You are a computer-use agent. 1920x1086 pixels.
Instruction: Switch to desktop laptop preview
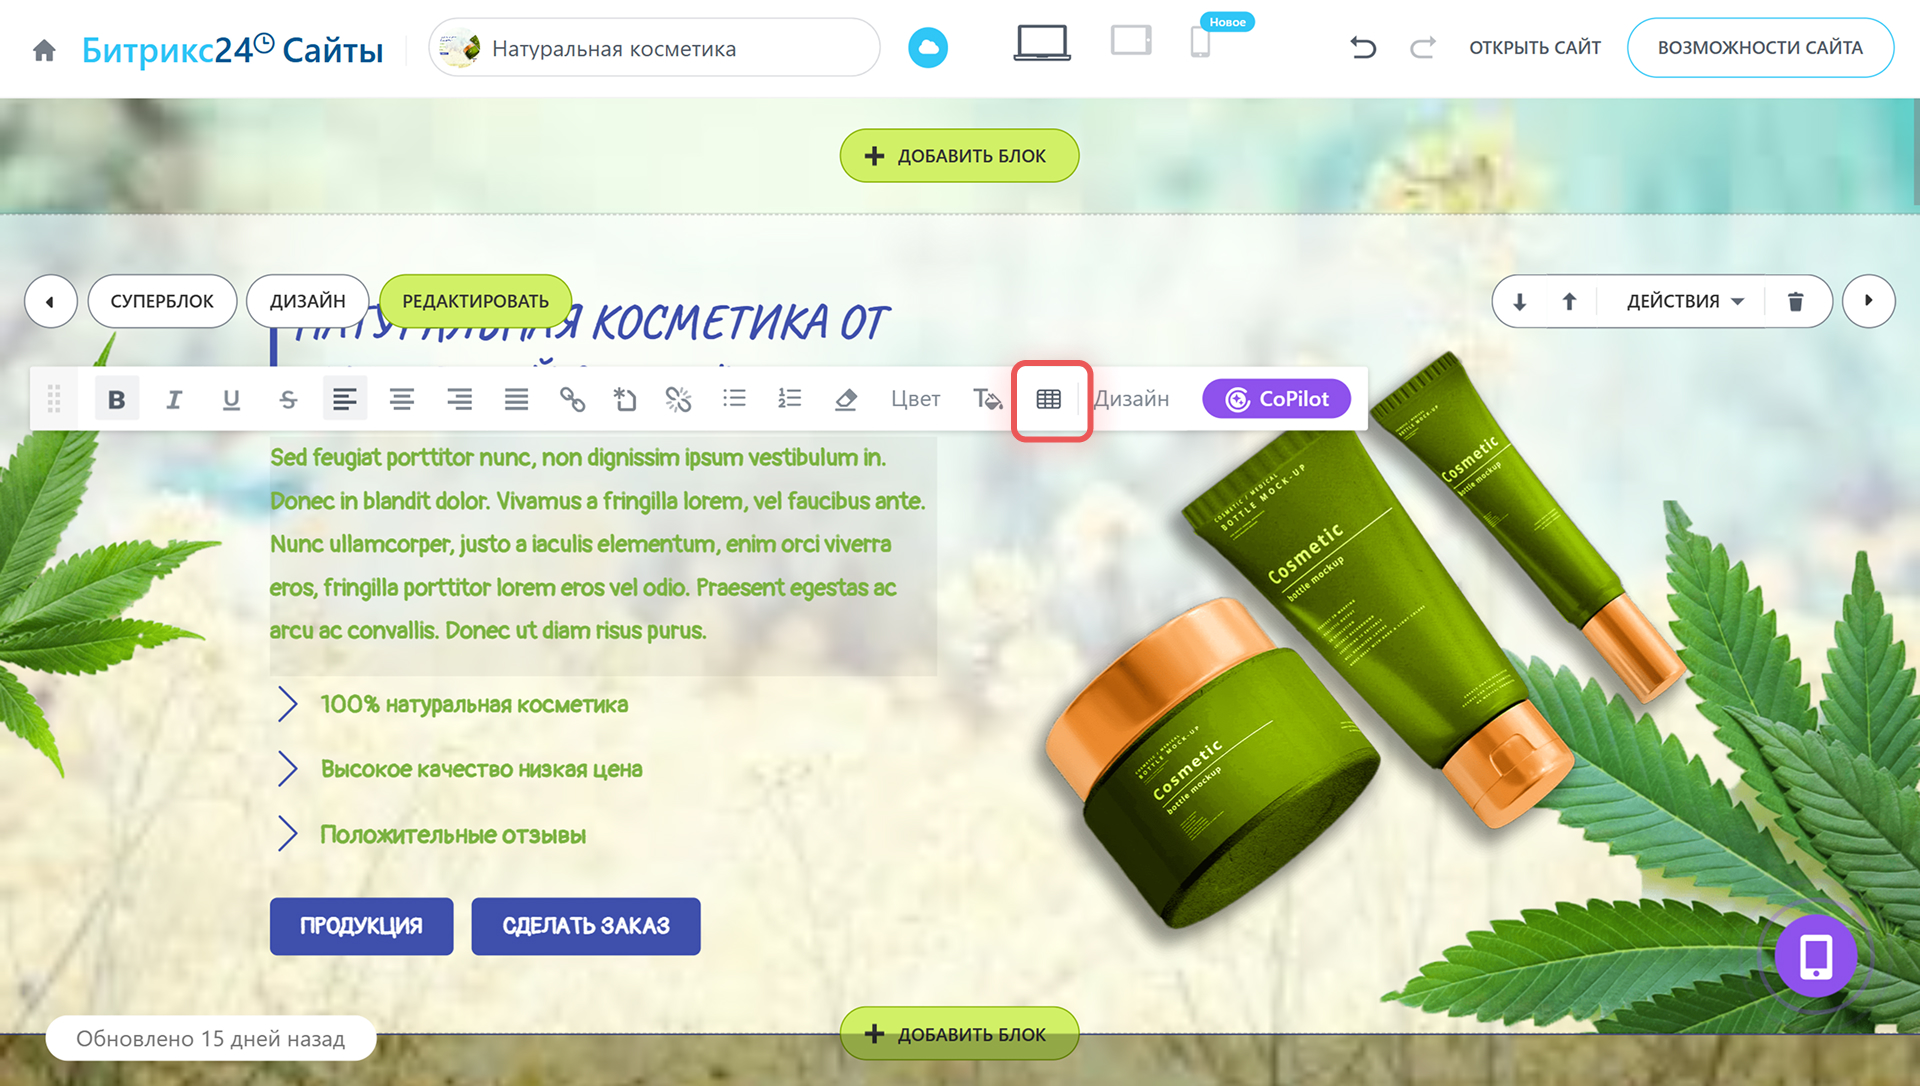pos(1042,43)
